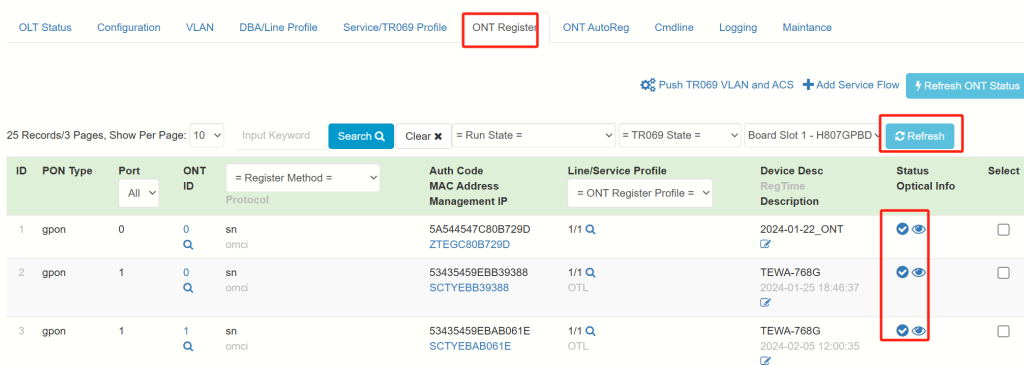1024x365 pixels.
Task: Check the select box for row 3
Action: 1004,332
